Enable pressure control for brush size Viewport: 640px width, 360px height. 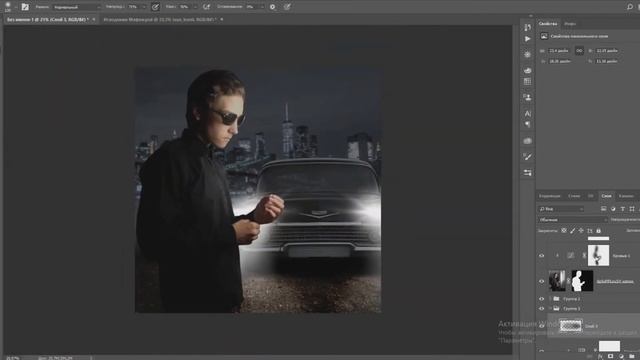click(x=287, y=7)
